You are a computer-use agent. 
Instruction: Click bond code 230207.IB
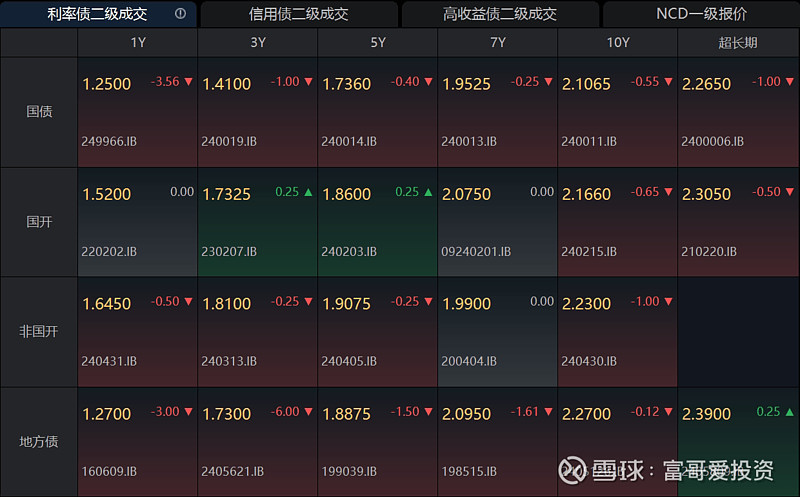229,252
